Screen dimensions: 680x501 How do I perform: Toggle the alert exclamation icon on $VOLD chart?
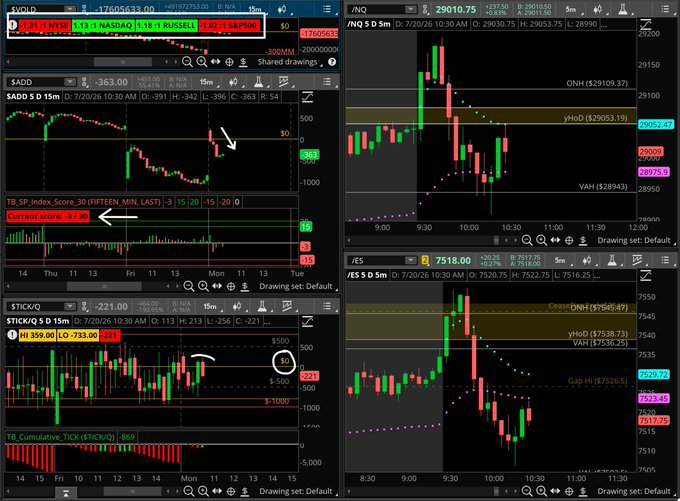12,25
